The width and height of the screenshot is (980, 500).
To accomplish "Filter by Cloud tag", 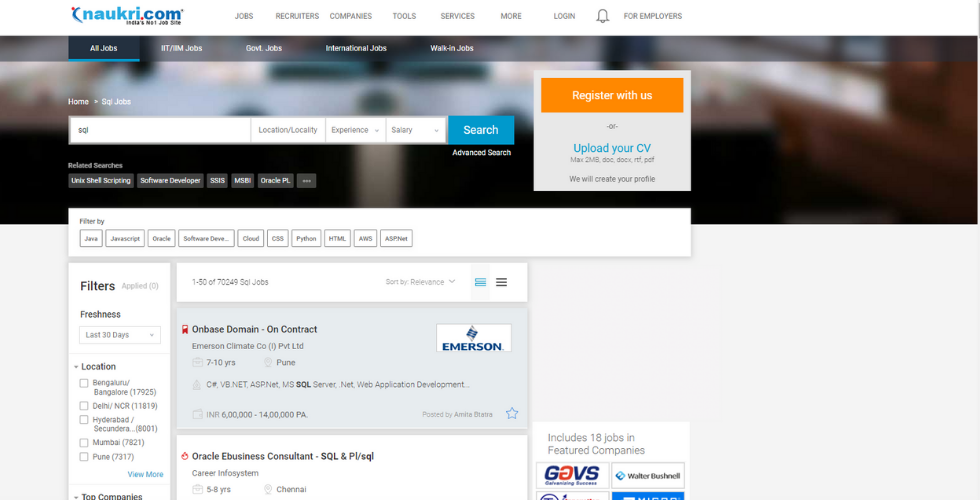I will tap(251, 239).
